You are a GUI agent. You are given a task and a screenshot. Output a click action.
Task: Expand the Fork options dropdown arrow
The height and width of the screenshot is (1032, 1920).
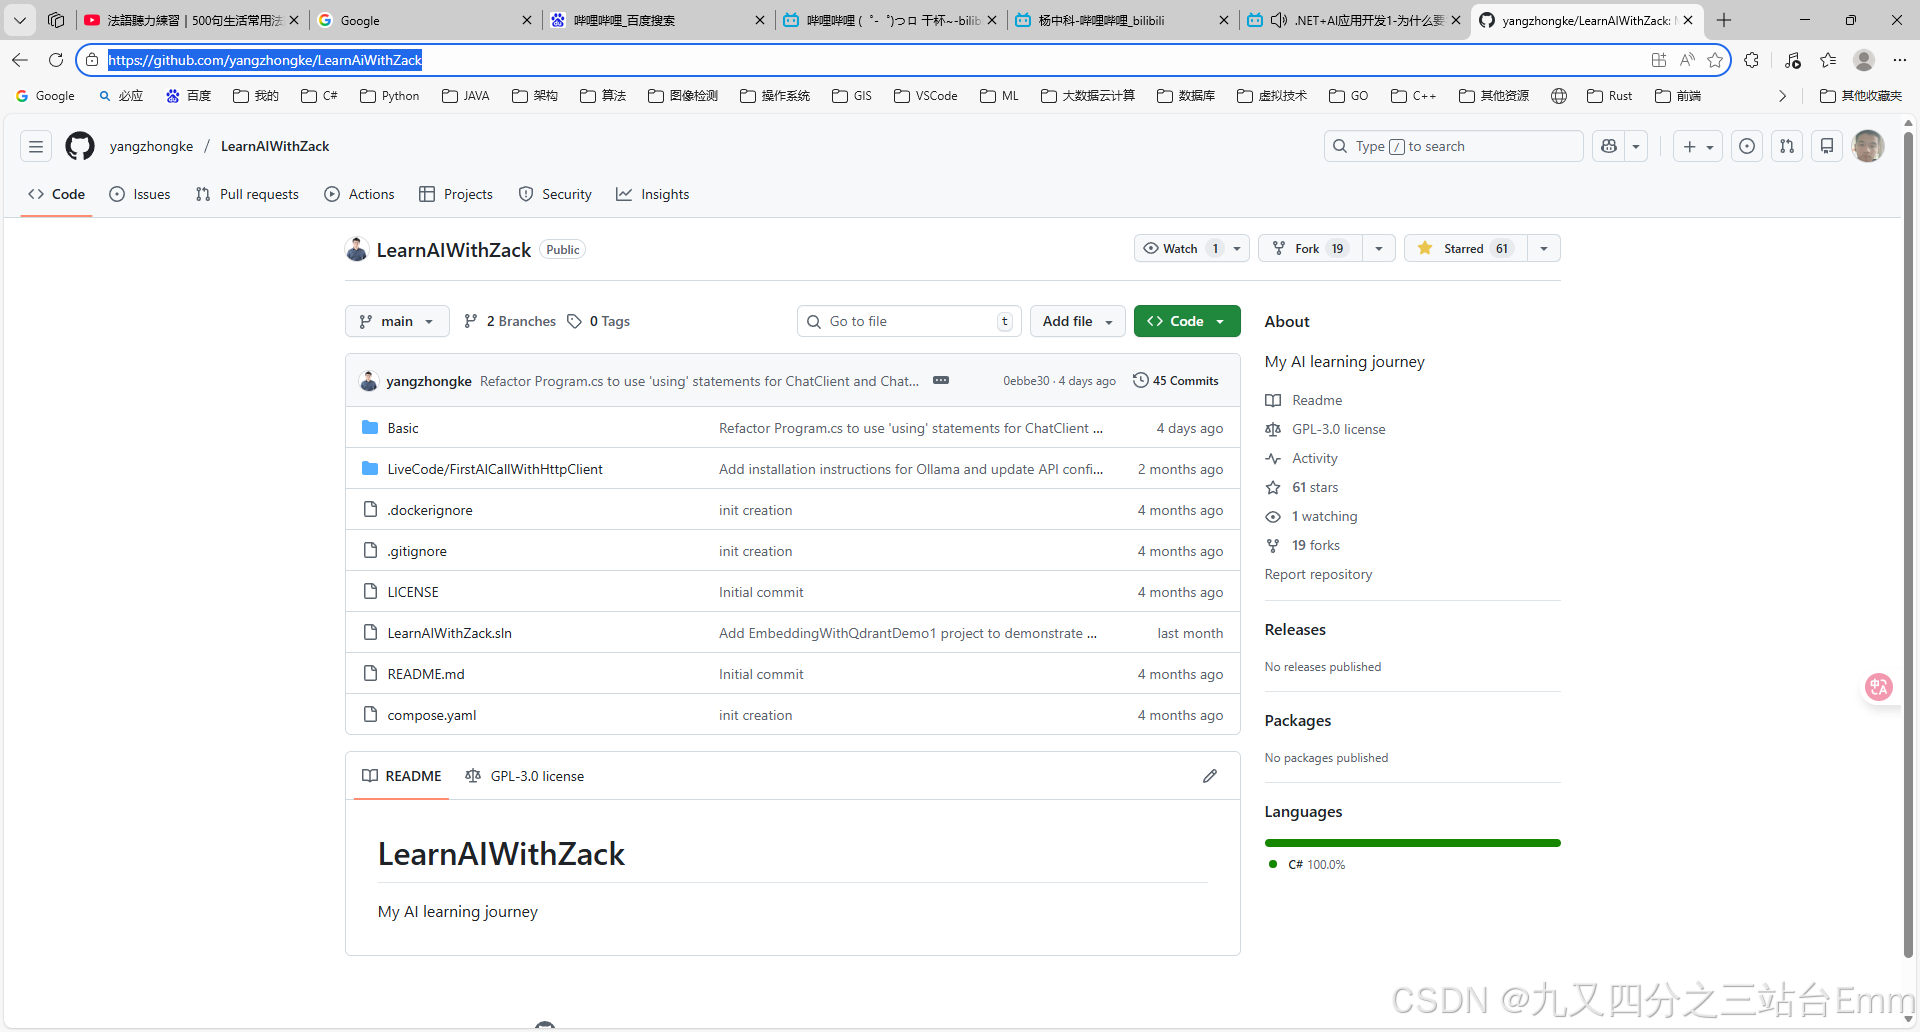coord(1379,248)
